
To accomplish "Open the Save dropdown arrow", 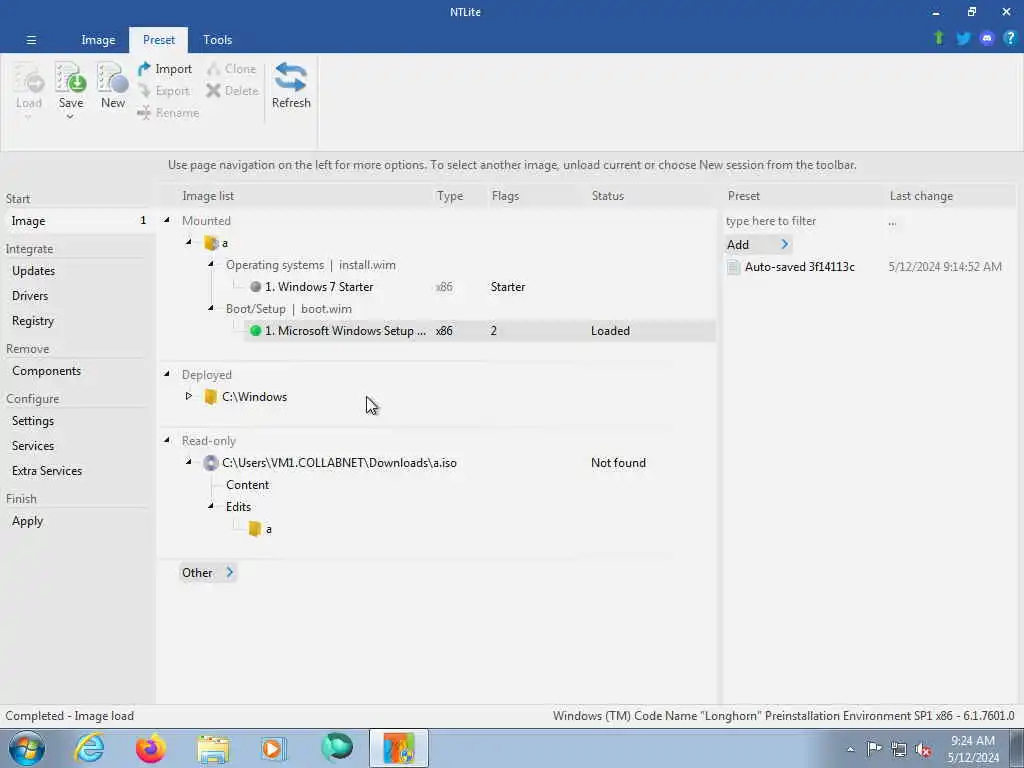I will pos(70,117).
